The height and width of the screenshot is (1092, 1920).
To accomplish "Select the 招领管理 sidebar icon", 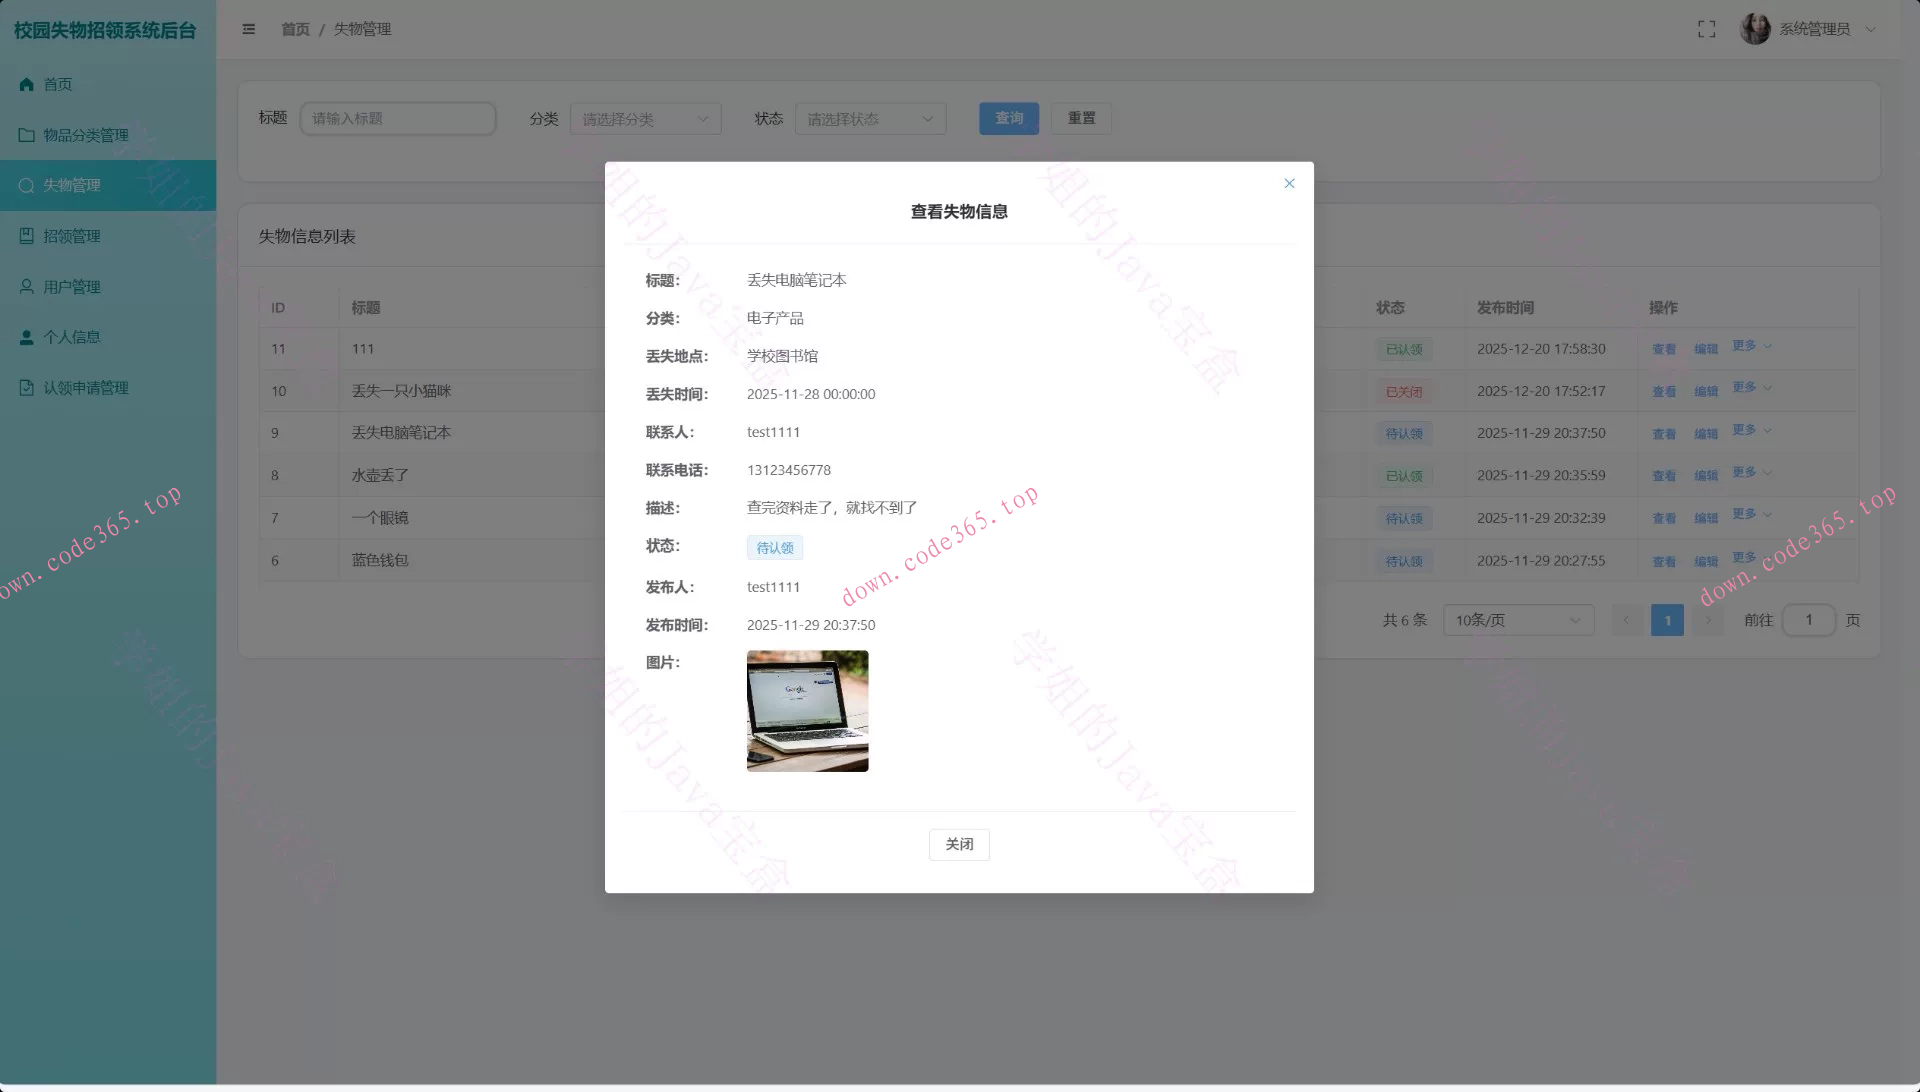I will point(26,235).
